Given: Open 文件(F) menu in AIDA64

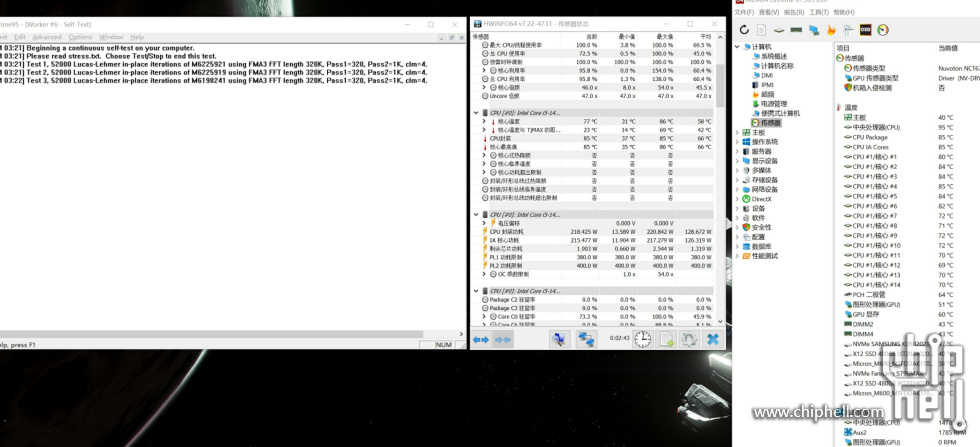Looking at the screenshot, I should pos(744,13).
